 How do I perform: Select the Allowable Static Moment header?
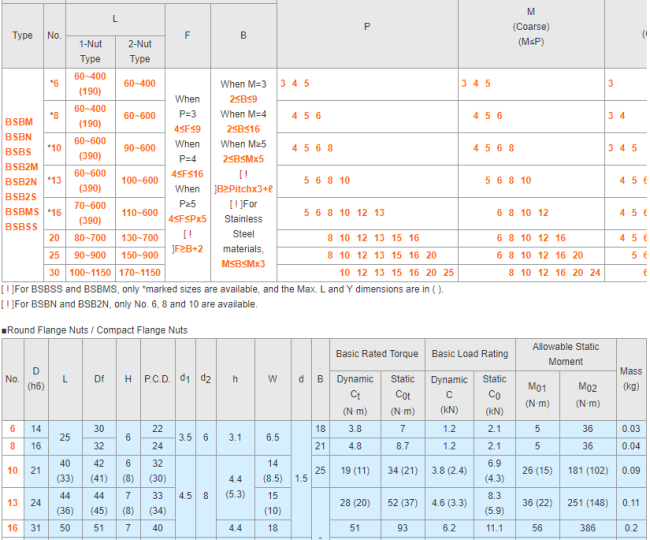click(x=565, y=354)
